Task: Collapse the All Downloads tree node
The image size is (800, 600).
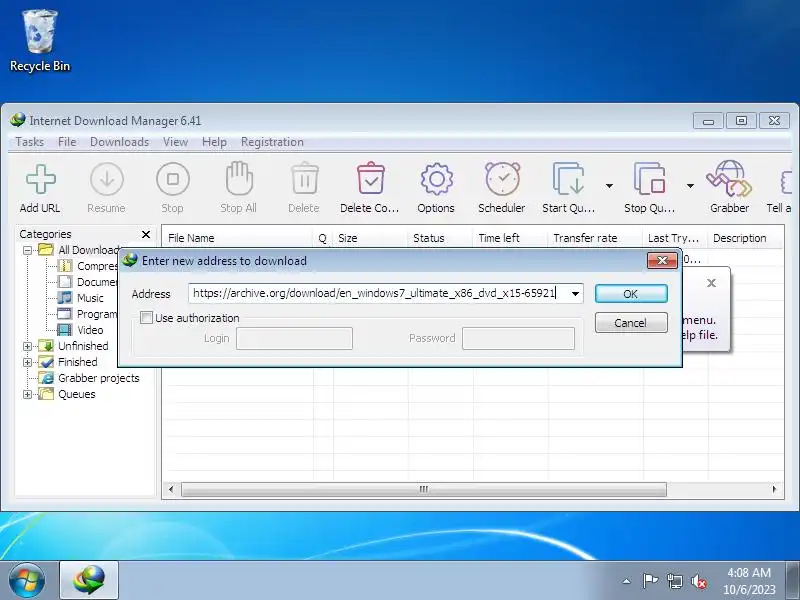Action: [28, 250]
